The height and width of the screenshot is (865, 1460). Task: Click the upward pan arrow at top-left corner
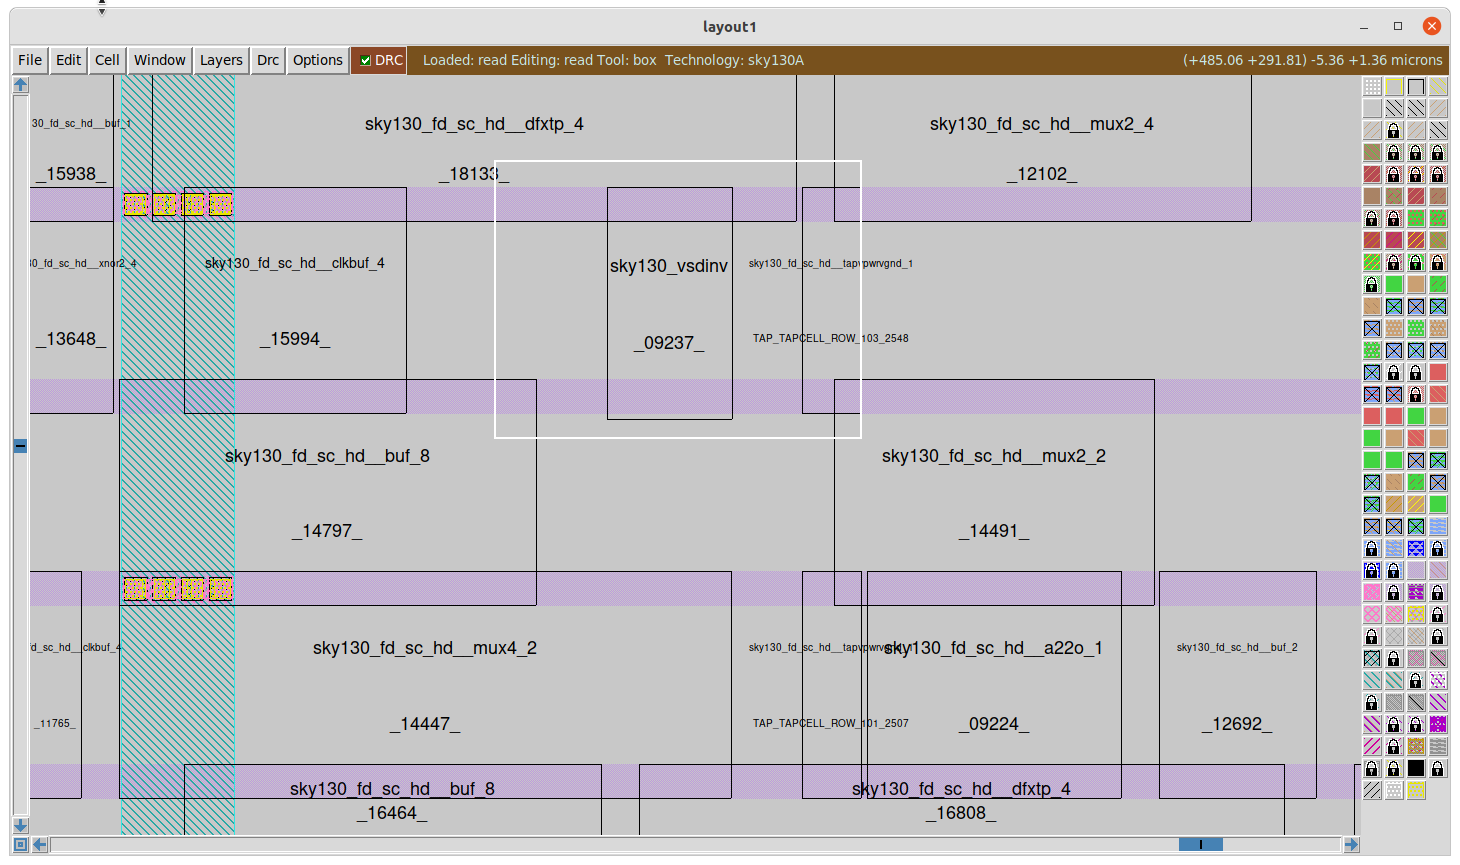click(20, 84)
